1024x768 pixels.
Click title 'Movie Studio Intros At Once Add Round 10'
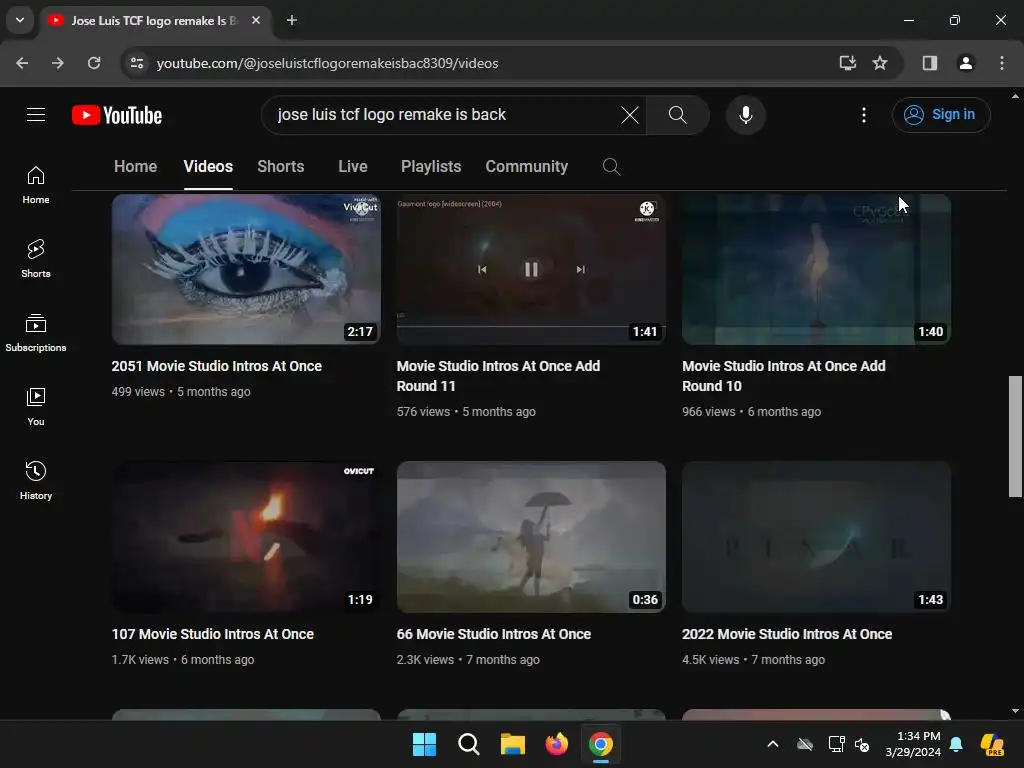(x=784, y=376)
